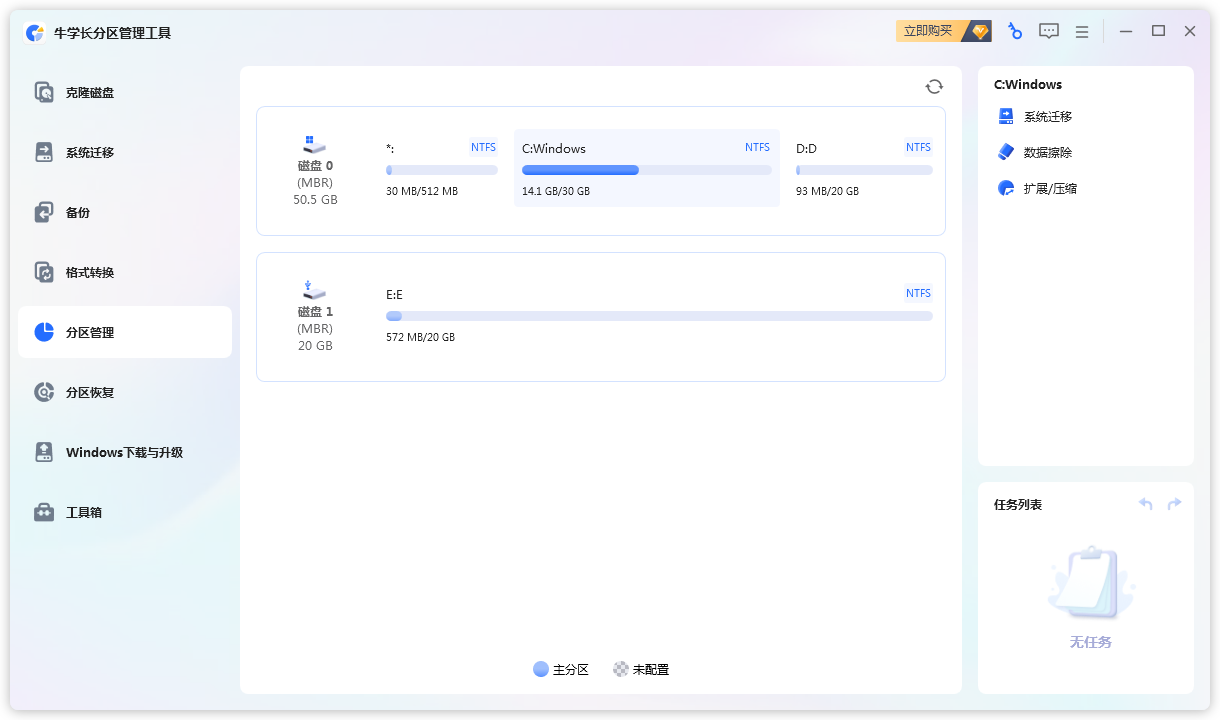Click the undo arrow in task list

pos(1146,504)
